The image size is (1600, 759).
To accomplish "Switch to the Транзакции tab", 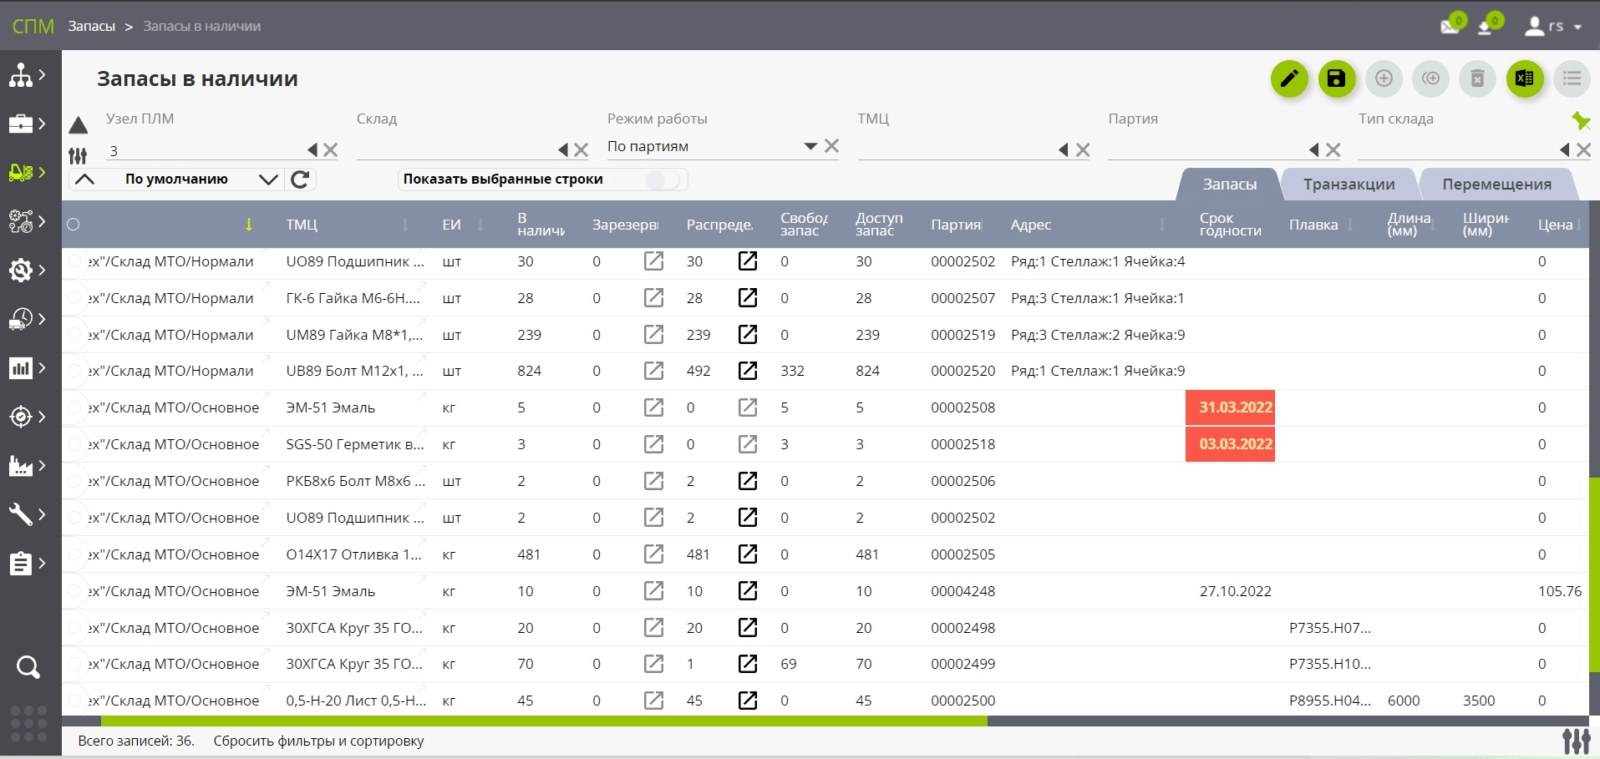I will point(1348,184).
